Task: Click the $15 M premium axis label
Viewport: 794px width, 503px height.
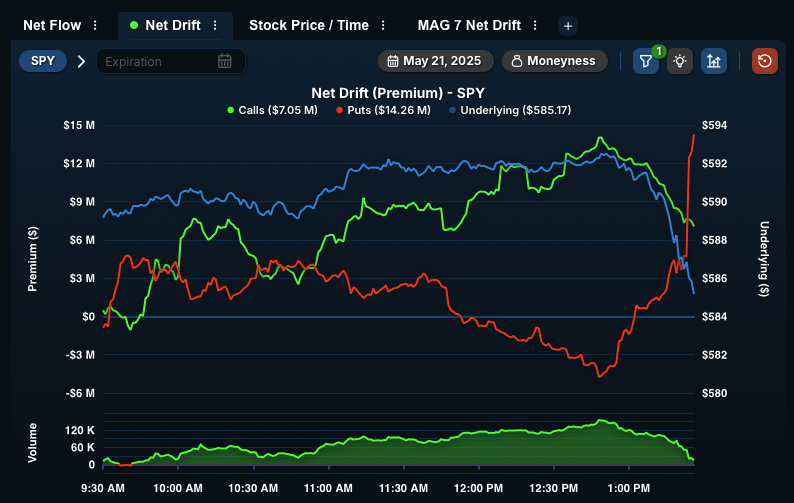Action: click(x=79, y=125)
